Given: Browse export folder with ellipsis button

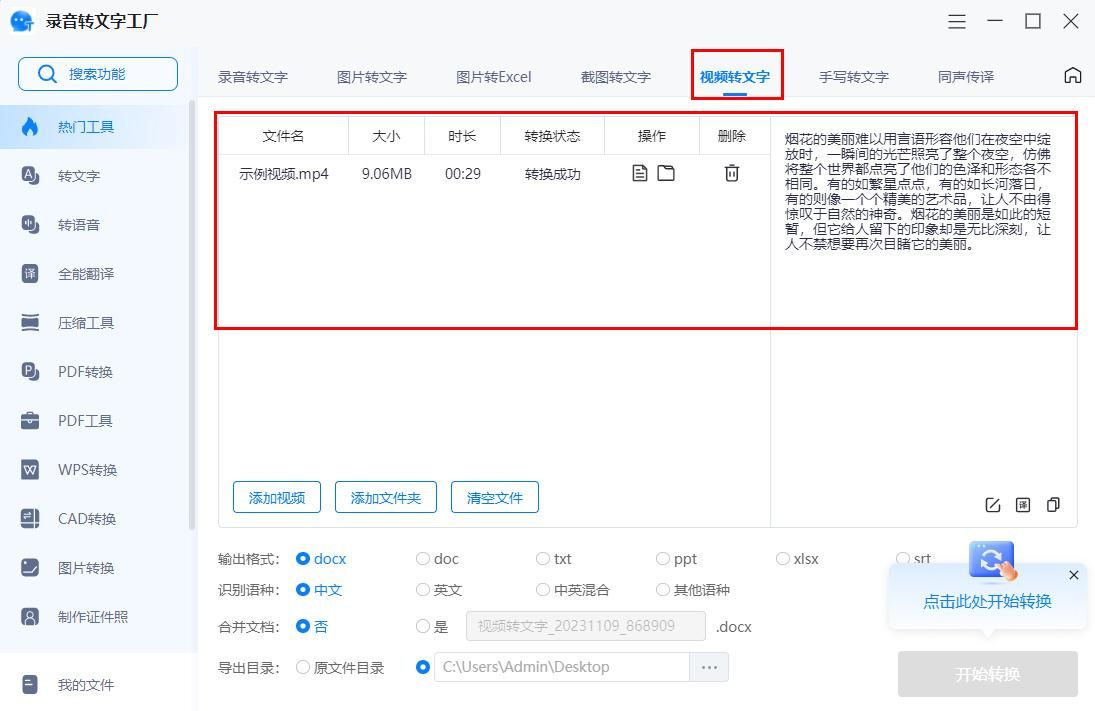Looking at the screenshot, I should click(709, 667).
